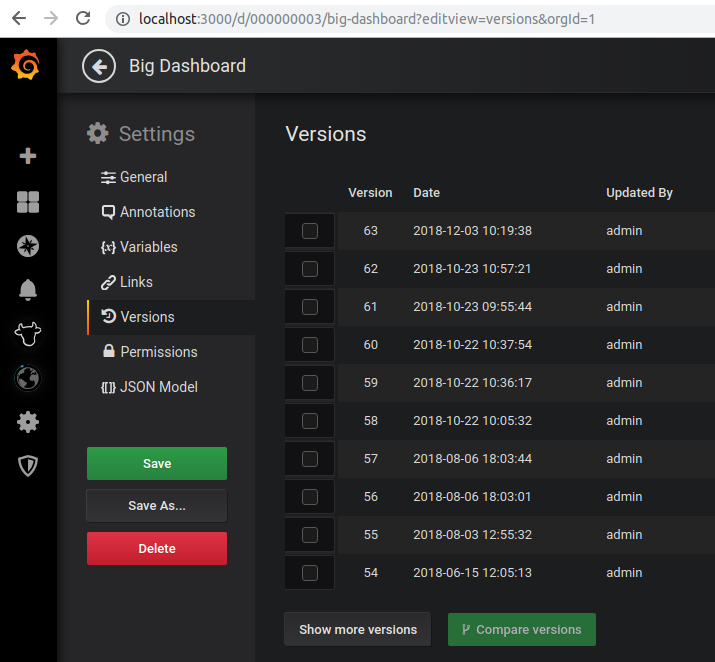The width and height of the screenshot is (715, 662).
Task: Select checkbox for version 60
Action: pos(310,345)
